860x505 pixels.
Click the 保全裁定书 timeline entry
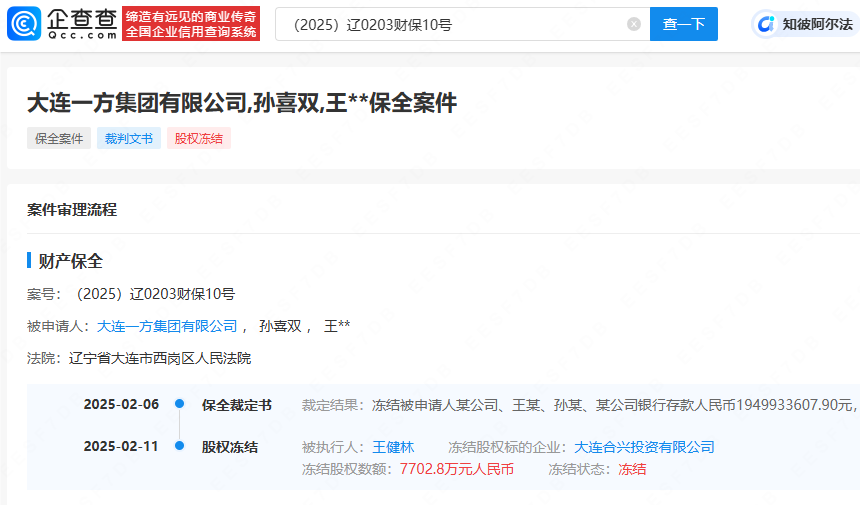pos(236,405)
